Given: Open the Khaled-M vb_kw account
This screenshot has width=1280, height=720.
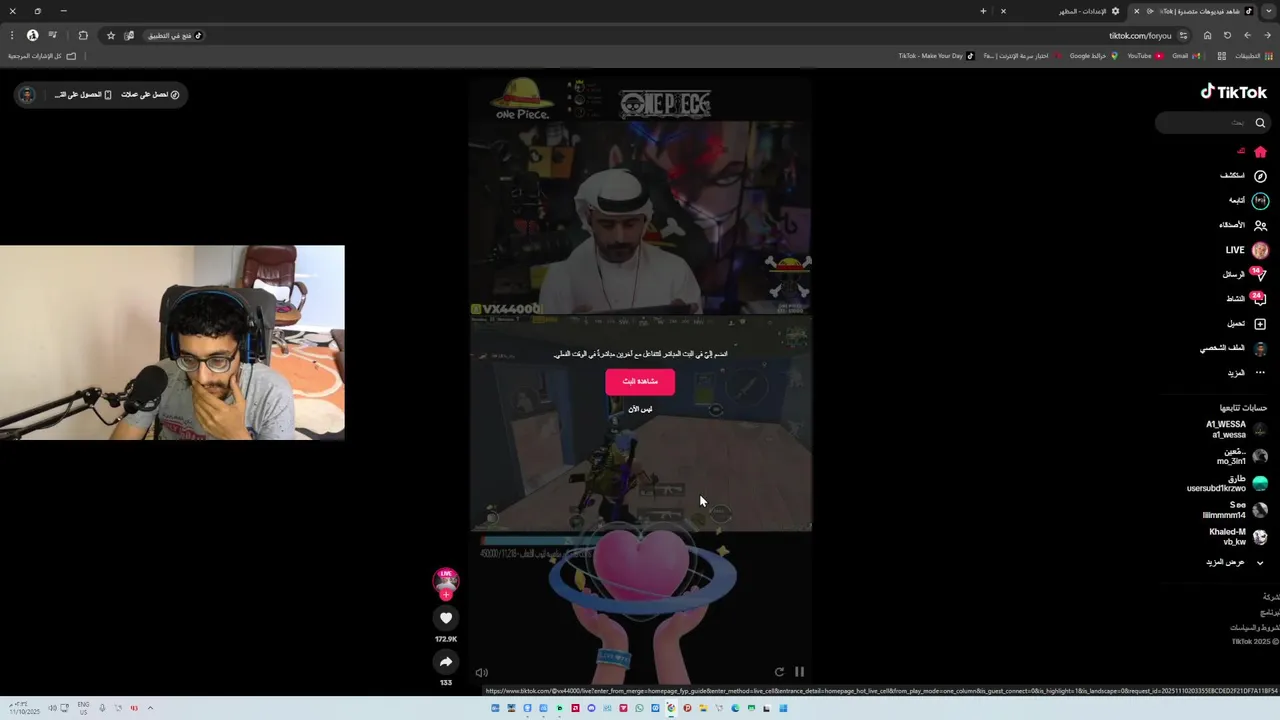Looking at the screenshot, I should (1238, 537).
